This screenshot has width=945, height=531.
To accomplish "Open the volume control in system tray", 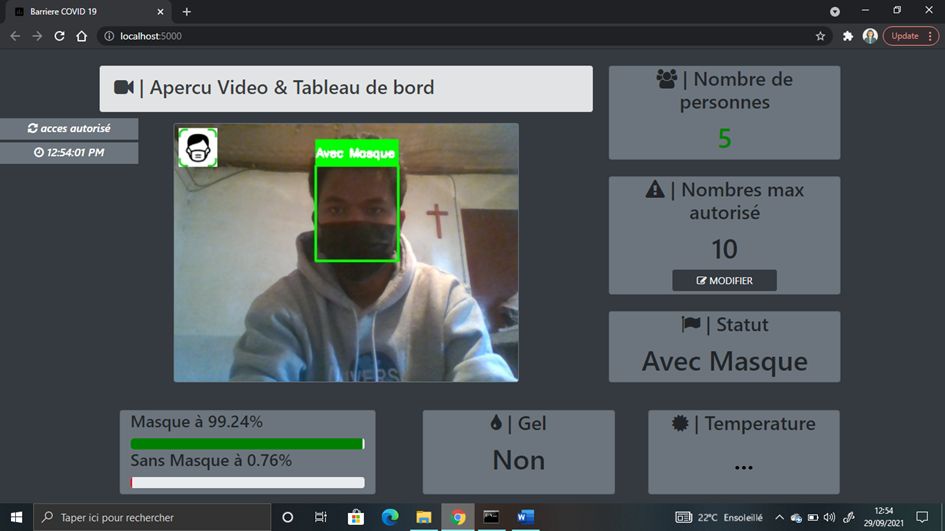I will click(829, 517).
